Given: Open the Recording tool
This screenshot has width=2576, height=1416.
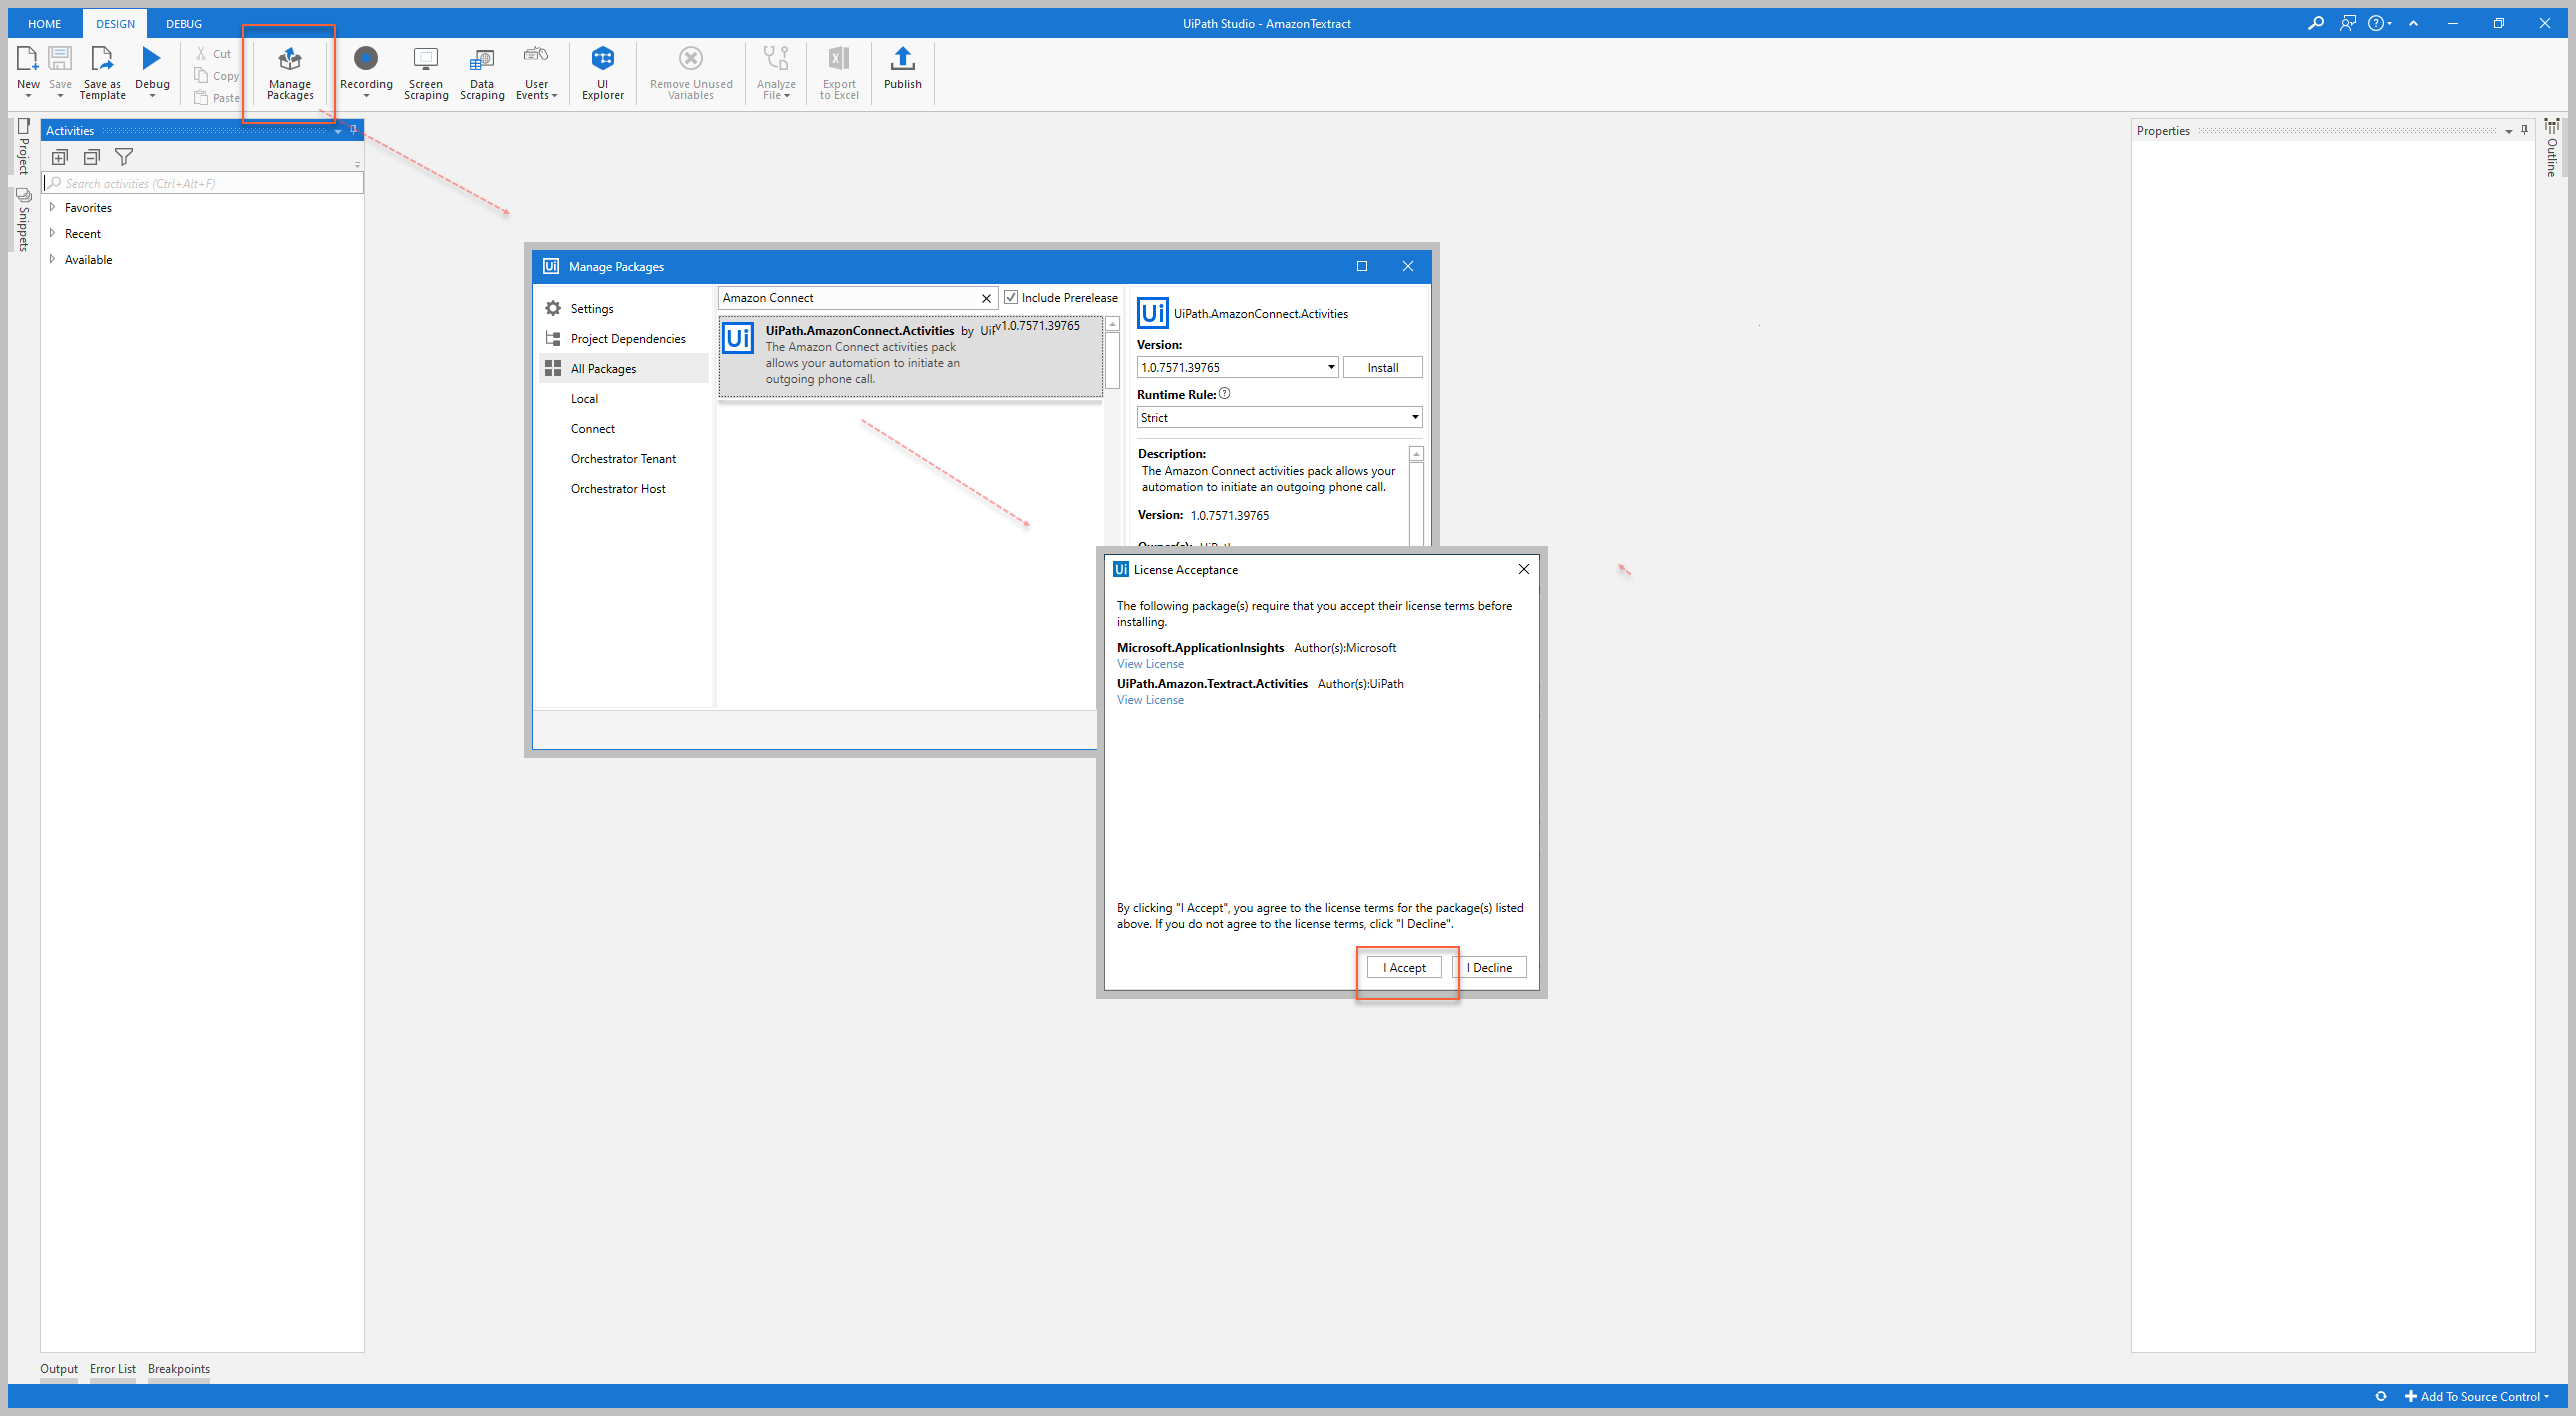Looking at the screenshot, I should pyautogui.click(x=366, y=72).
